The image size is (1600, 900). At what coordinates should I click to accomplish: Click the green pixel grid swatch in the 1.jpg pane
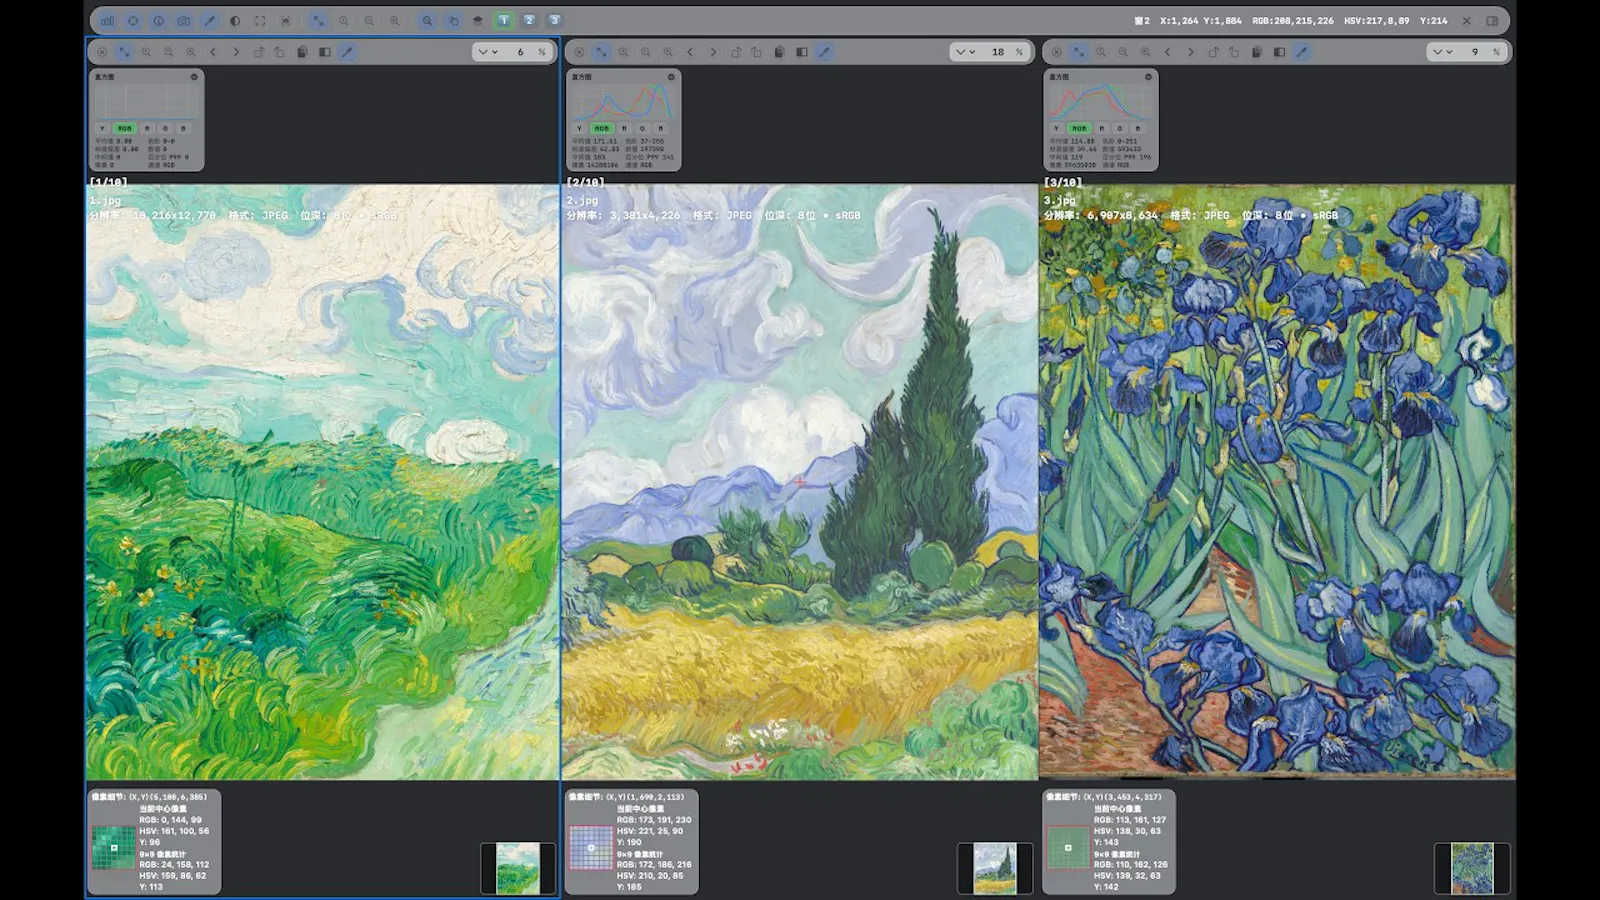(x=113, y=847)
